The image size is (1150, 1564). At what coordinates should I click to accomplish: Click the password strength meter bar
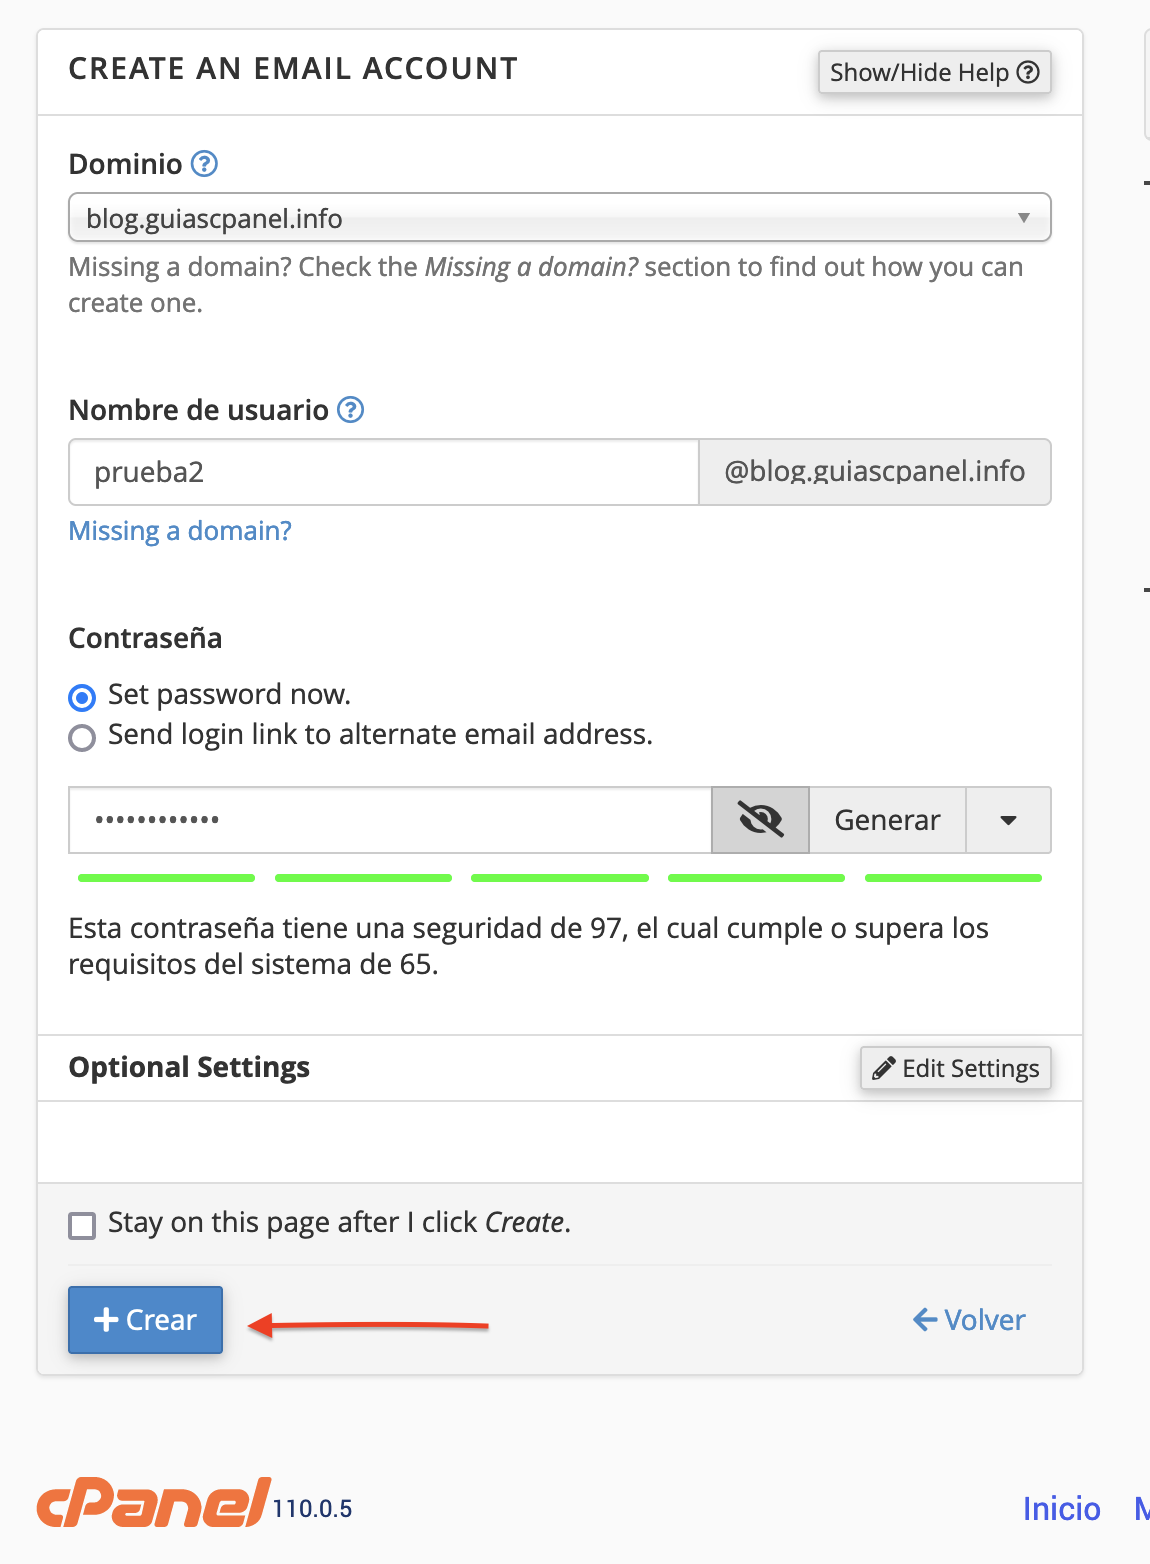click(560, 878)
